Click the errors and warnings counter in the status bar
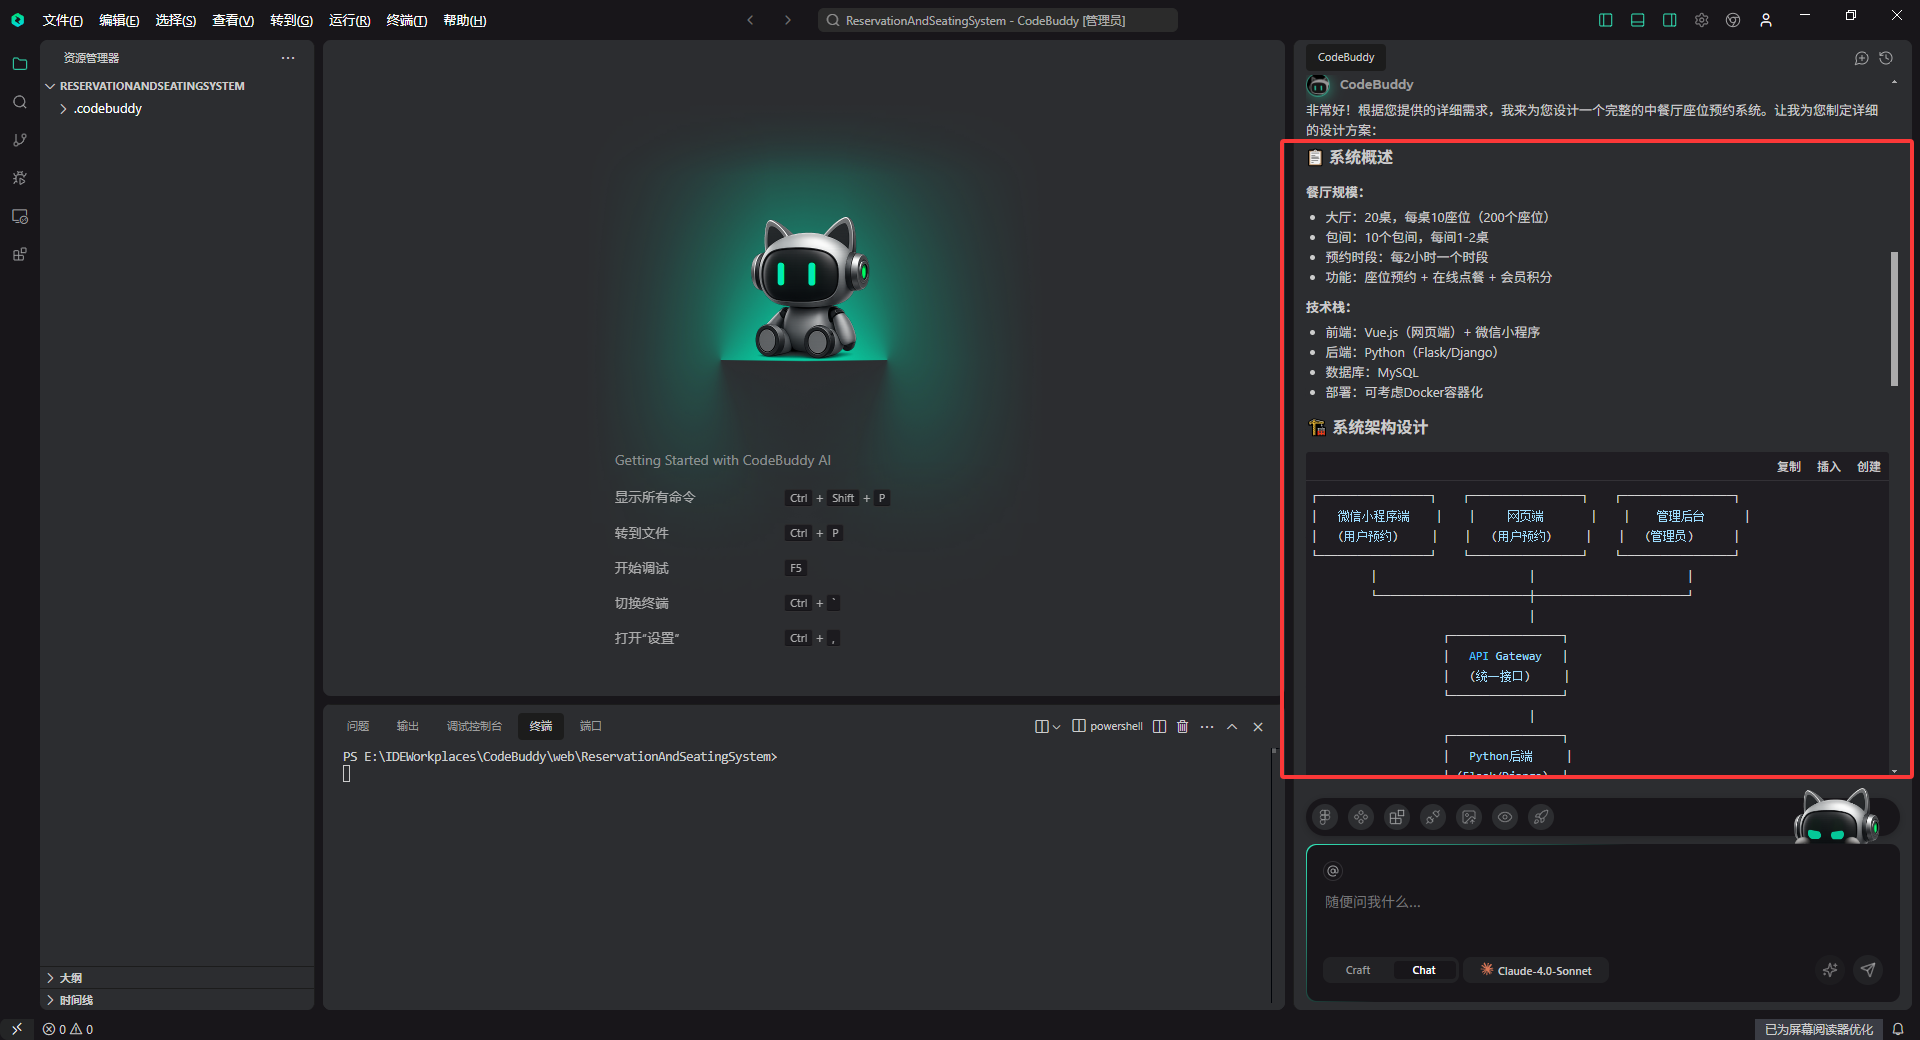Image resolution: width=1920 pixels, height=1040 pixels. tap(68, 1029)
